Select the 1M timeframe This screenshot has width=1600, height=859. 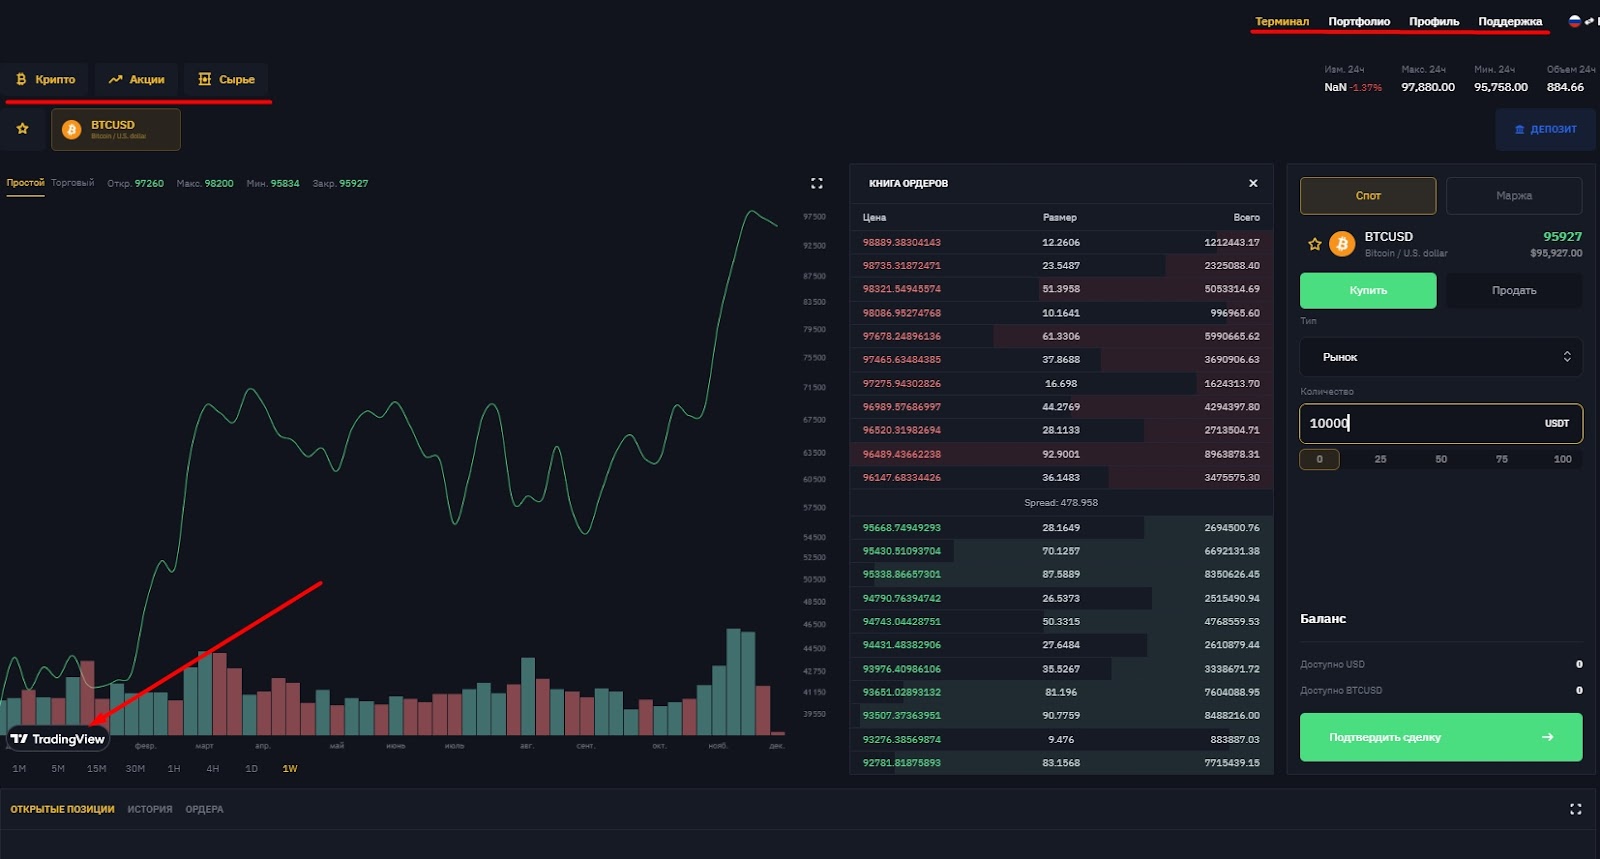[x=19, y=768]
